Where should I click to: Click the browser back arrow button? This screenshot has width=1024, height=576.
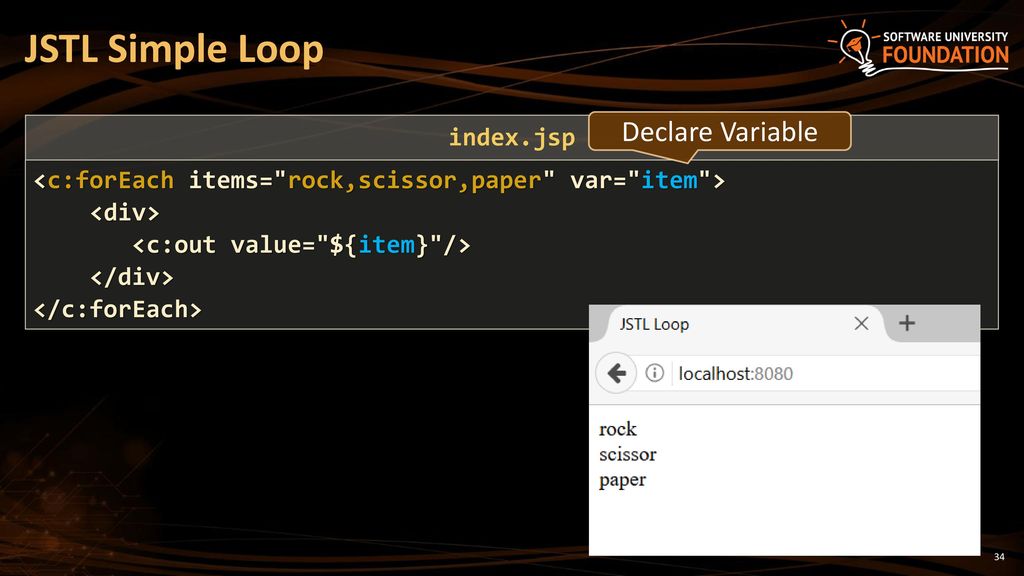click(616, 373)
